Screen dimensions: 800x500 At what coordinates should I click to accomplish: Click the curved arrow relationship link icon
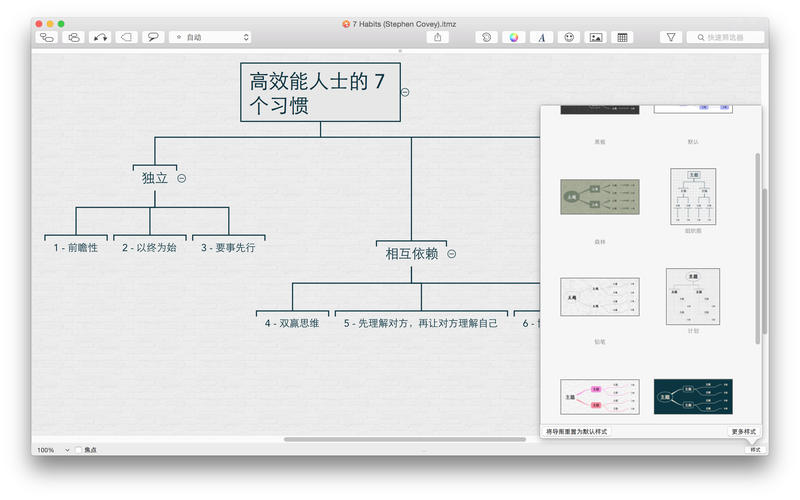[x=100, y=37]
